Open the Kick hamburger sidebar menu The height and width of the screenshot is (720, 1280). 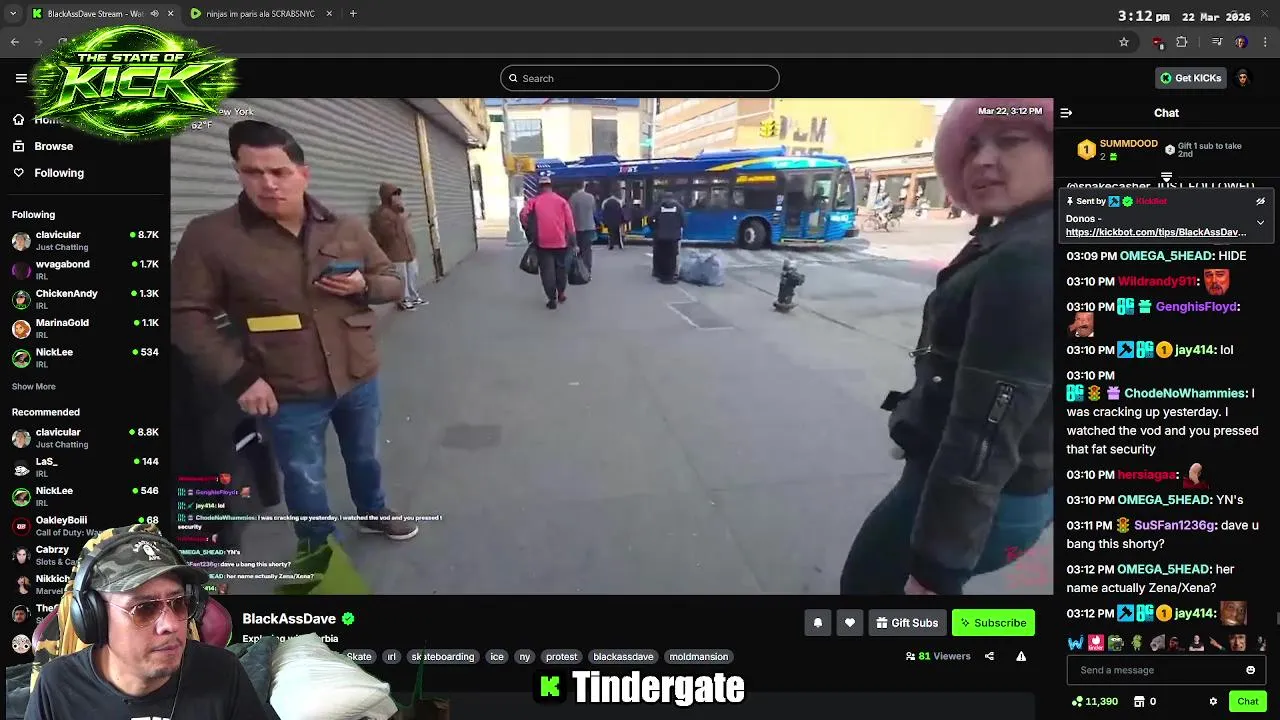tap(21, 78)
